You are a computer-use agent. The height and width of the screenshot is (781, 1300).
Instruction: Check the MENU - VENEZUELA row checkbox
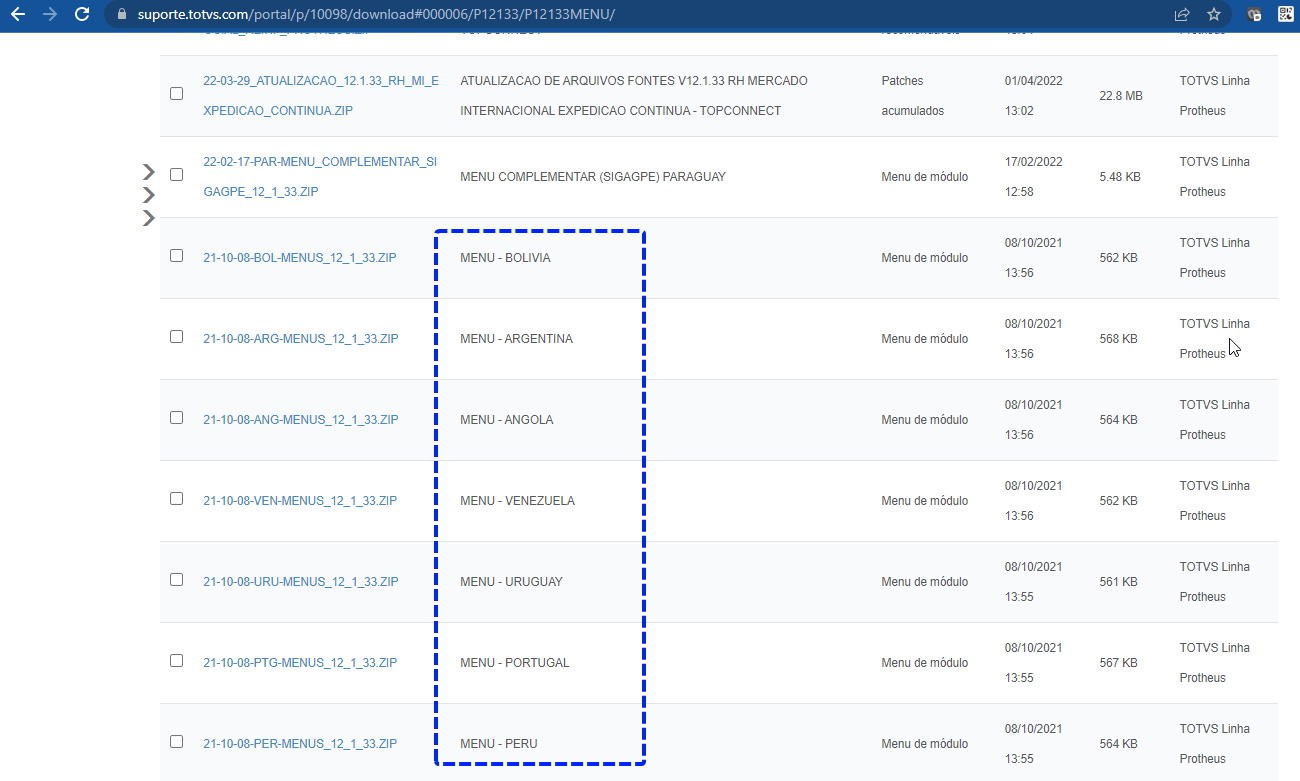[x=177, y=498]
